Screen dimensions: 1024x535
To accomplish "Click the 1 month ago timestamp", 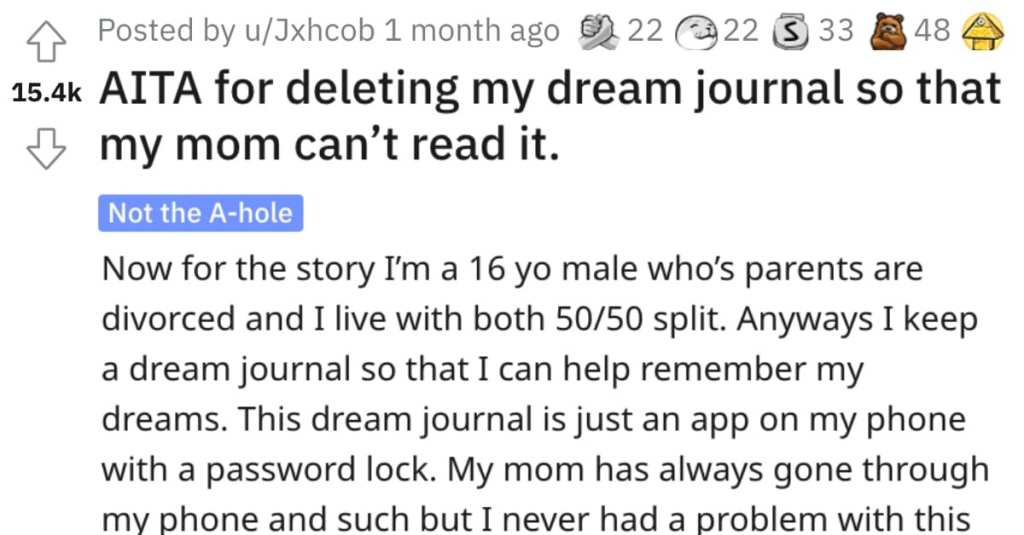I will pyautogui.click(x=472, y=31).
